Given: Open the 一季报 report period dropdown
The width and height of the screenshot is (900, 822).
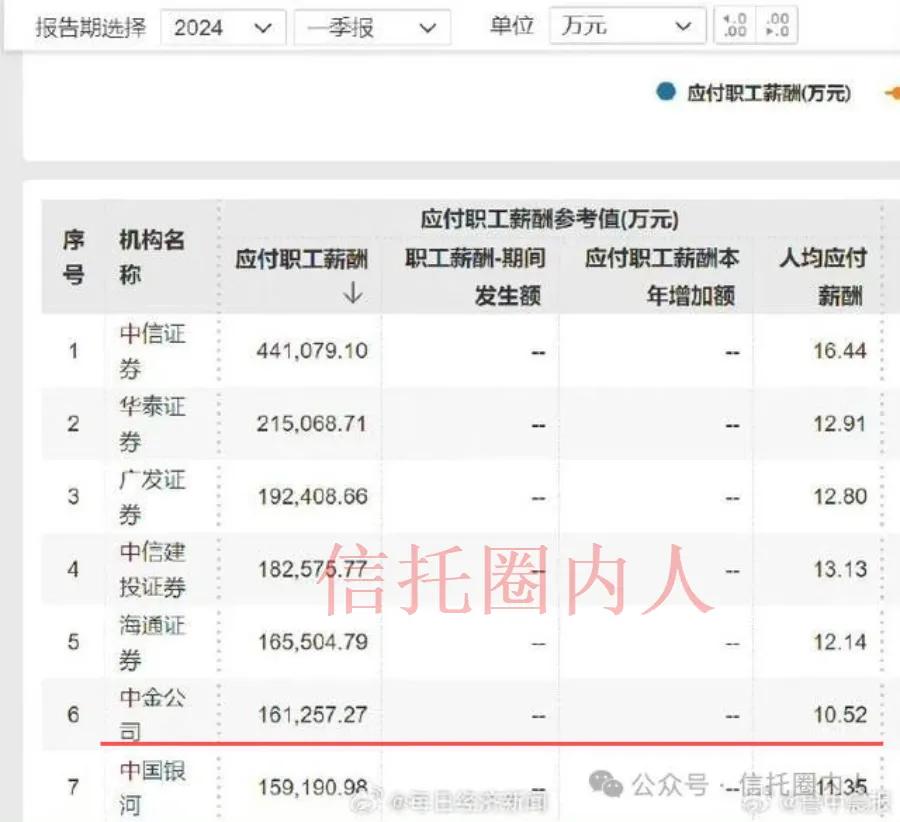Looking at the screenshot, I should [x=372, y=27].
